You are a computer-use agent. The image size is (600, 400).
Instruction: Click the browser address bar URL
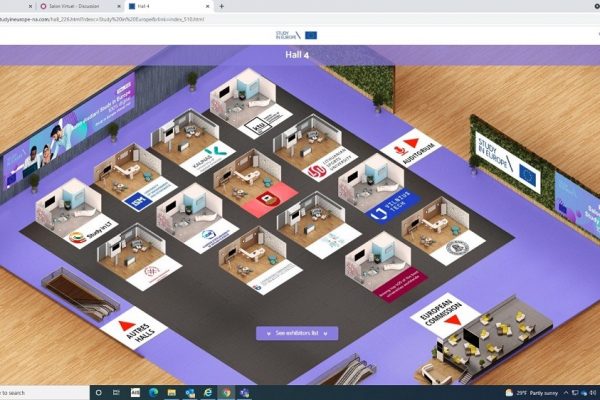pos(103,19)
